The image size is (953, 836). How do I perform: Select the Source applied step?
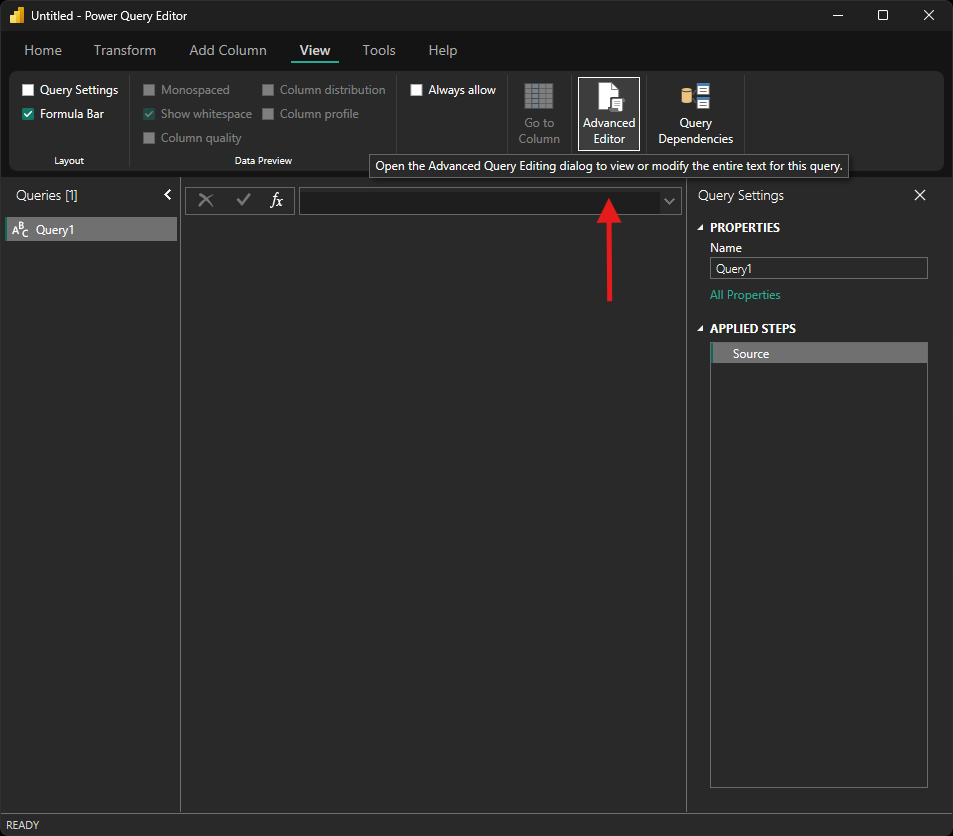pyautogui.click(x=751, y=354)
